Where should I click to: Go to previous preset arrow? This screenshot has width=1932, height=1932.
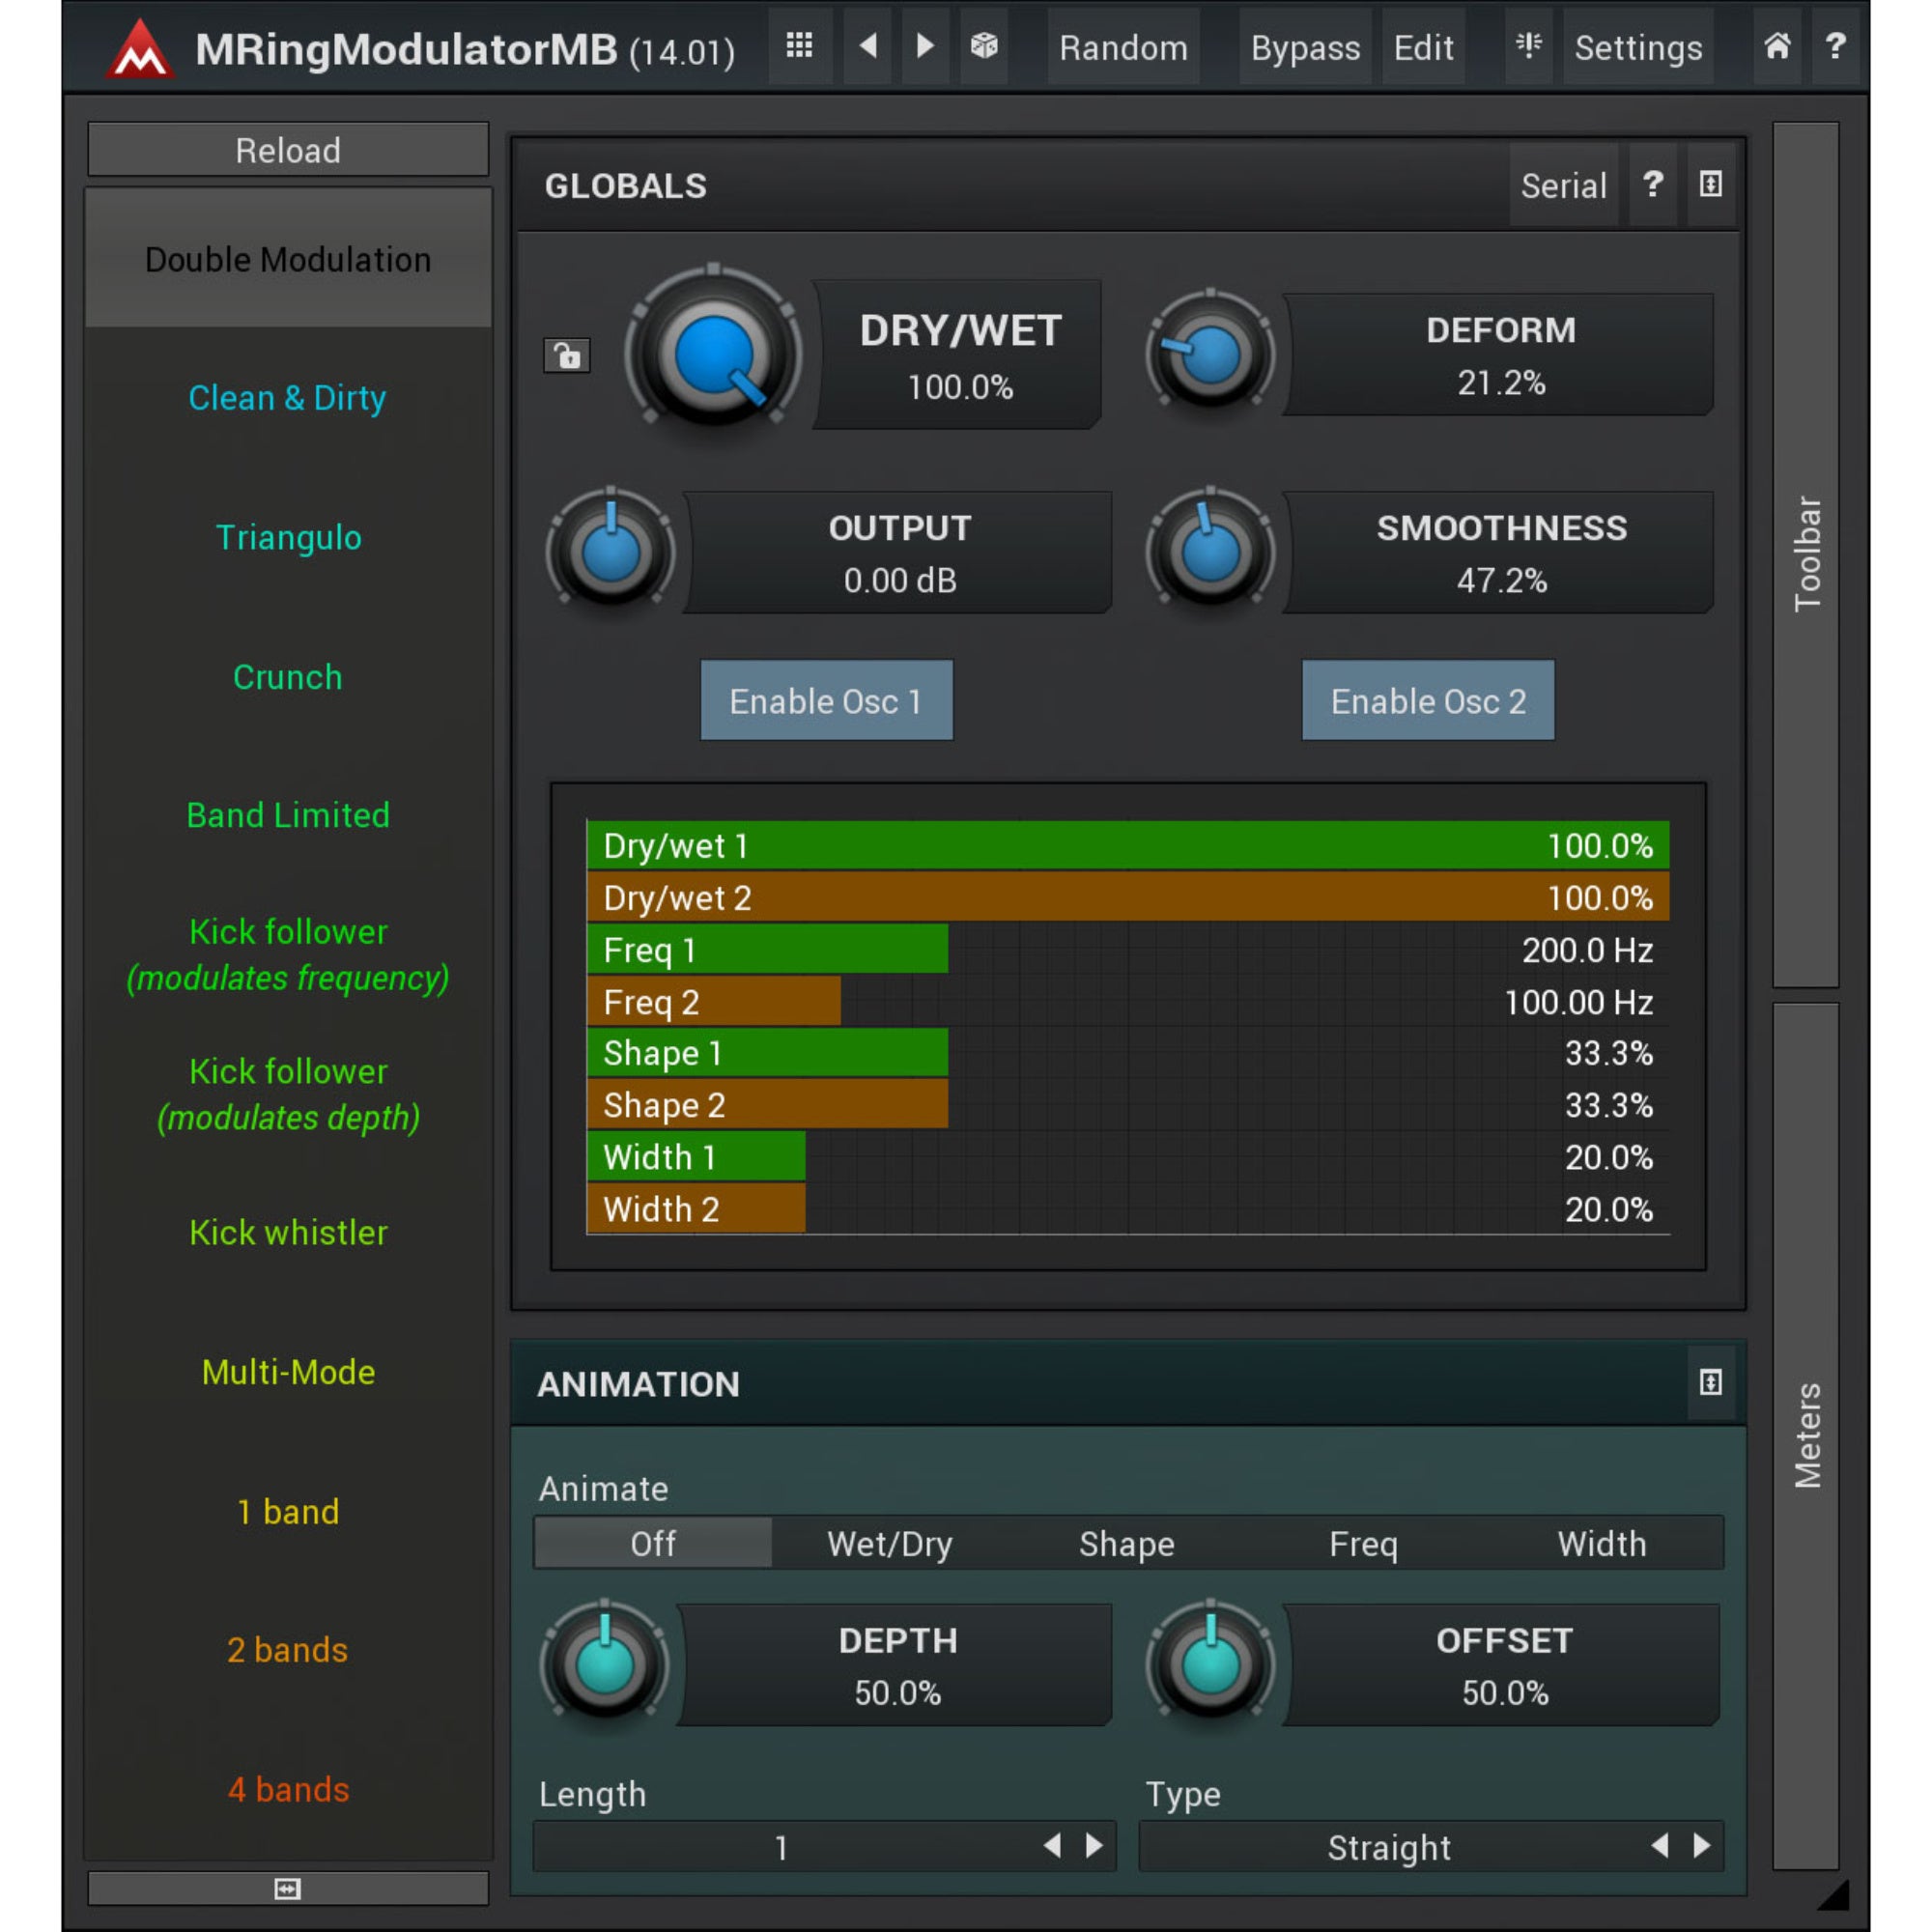pyautogui.click(x=868, y=47)
